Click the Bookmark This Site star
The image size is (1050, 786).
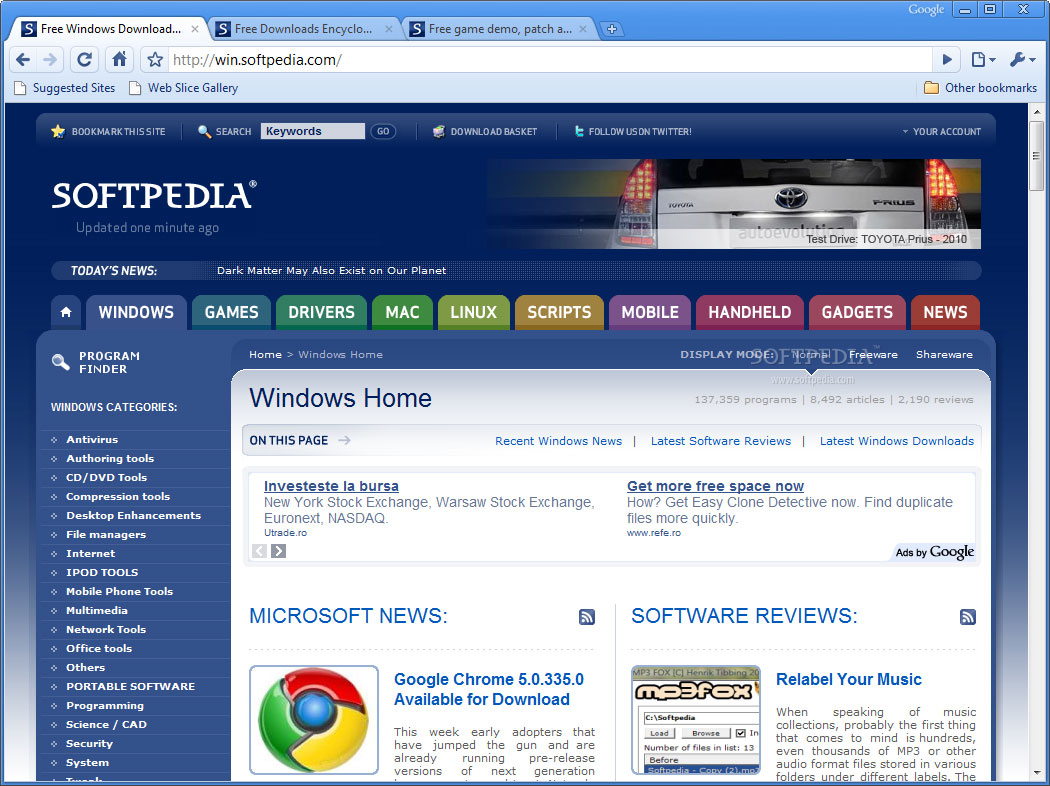click(x=58, y=131)
